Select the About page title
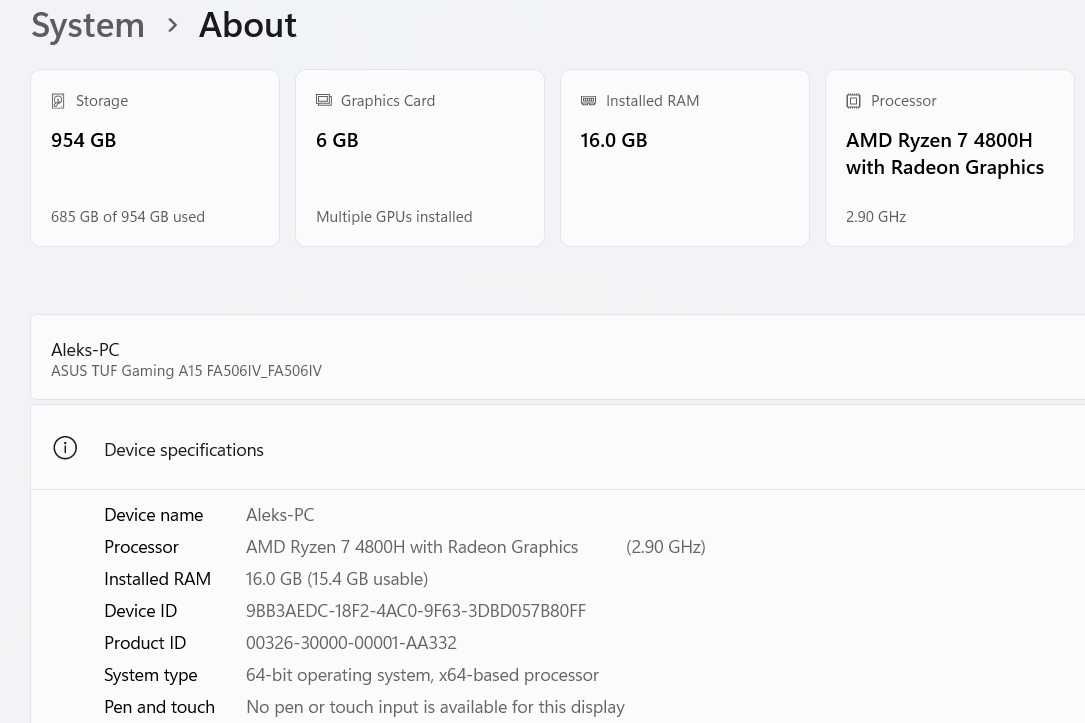The image size is (1085, 723). 248,26
